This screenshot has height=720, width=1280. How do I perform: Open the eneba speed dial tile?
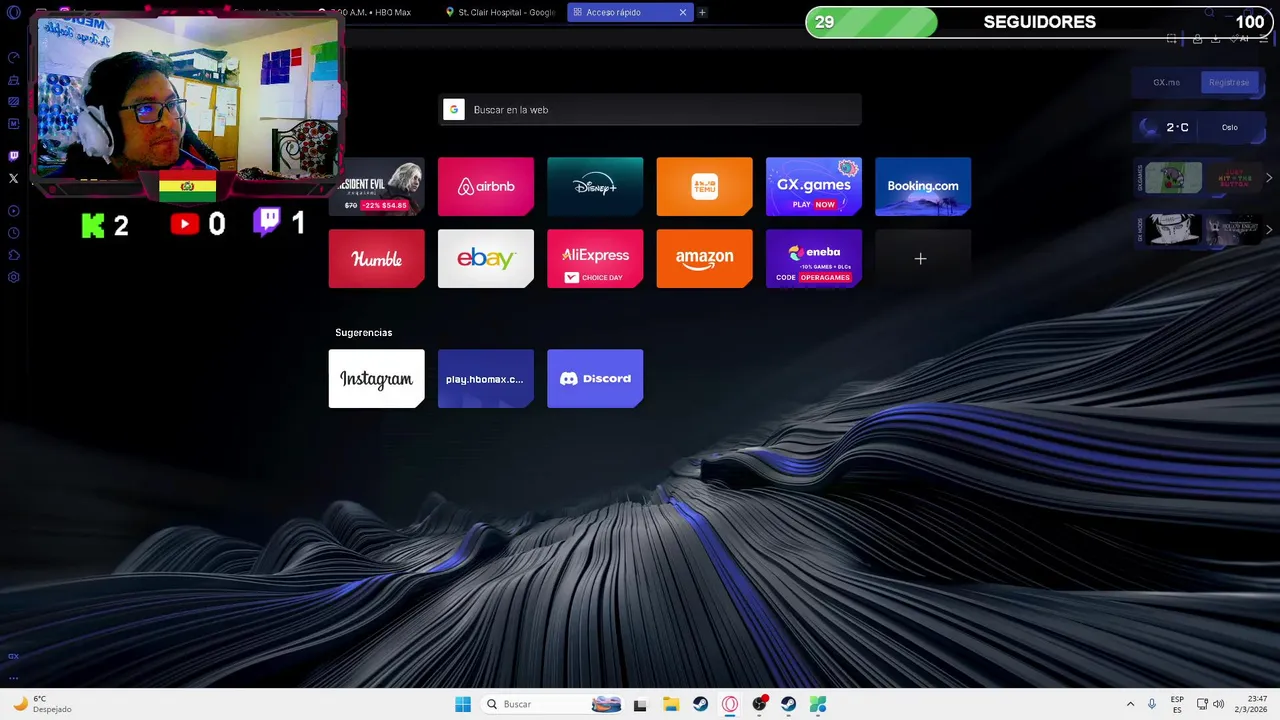tap(814, 259)
